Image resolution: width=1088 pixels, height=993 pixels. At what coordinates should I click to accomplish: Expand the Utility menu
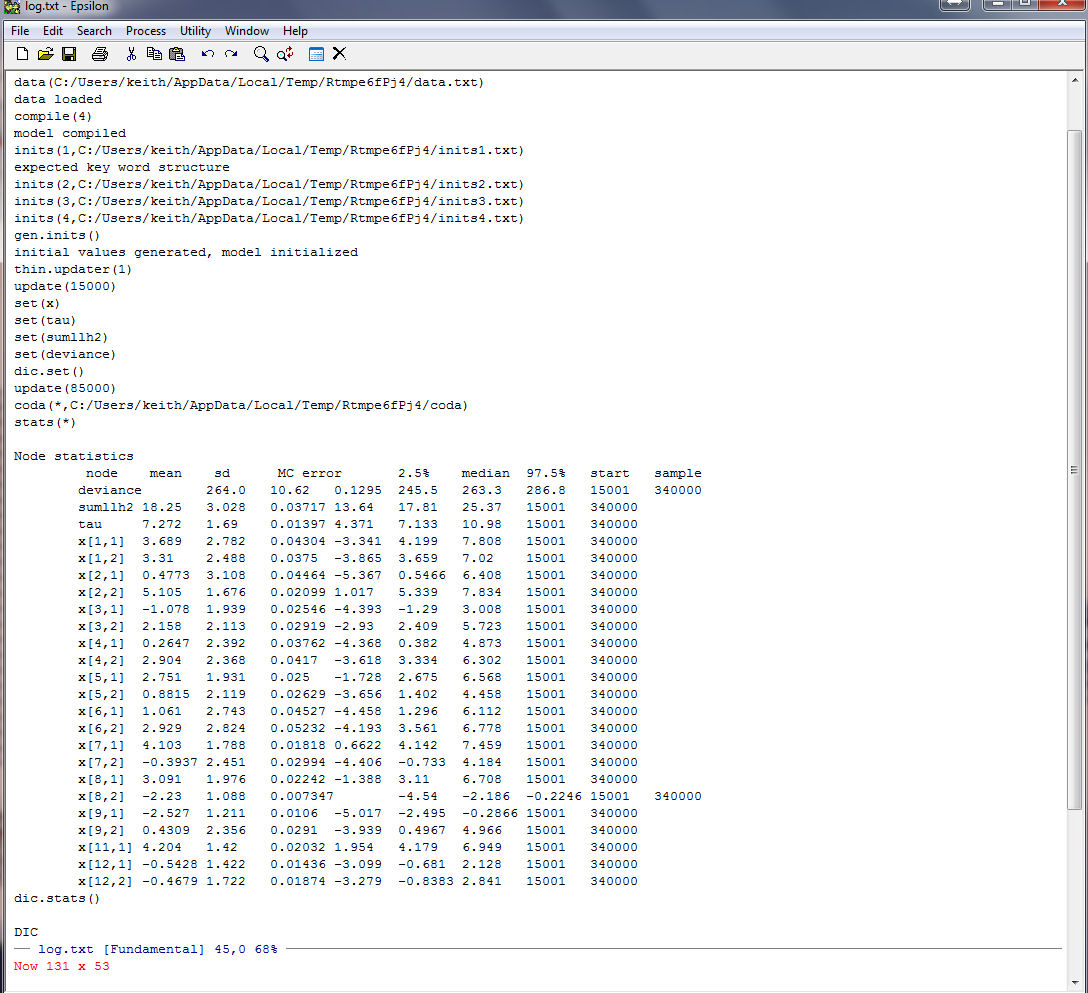pos(195,31)
